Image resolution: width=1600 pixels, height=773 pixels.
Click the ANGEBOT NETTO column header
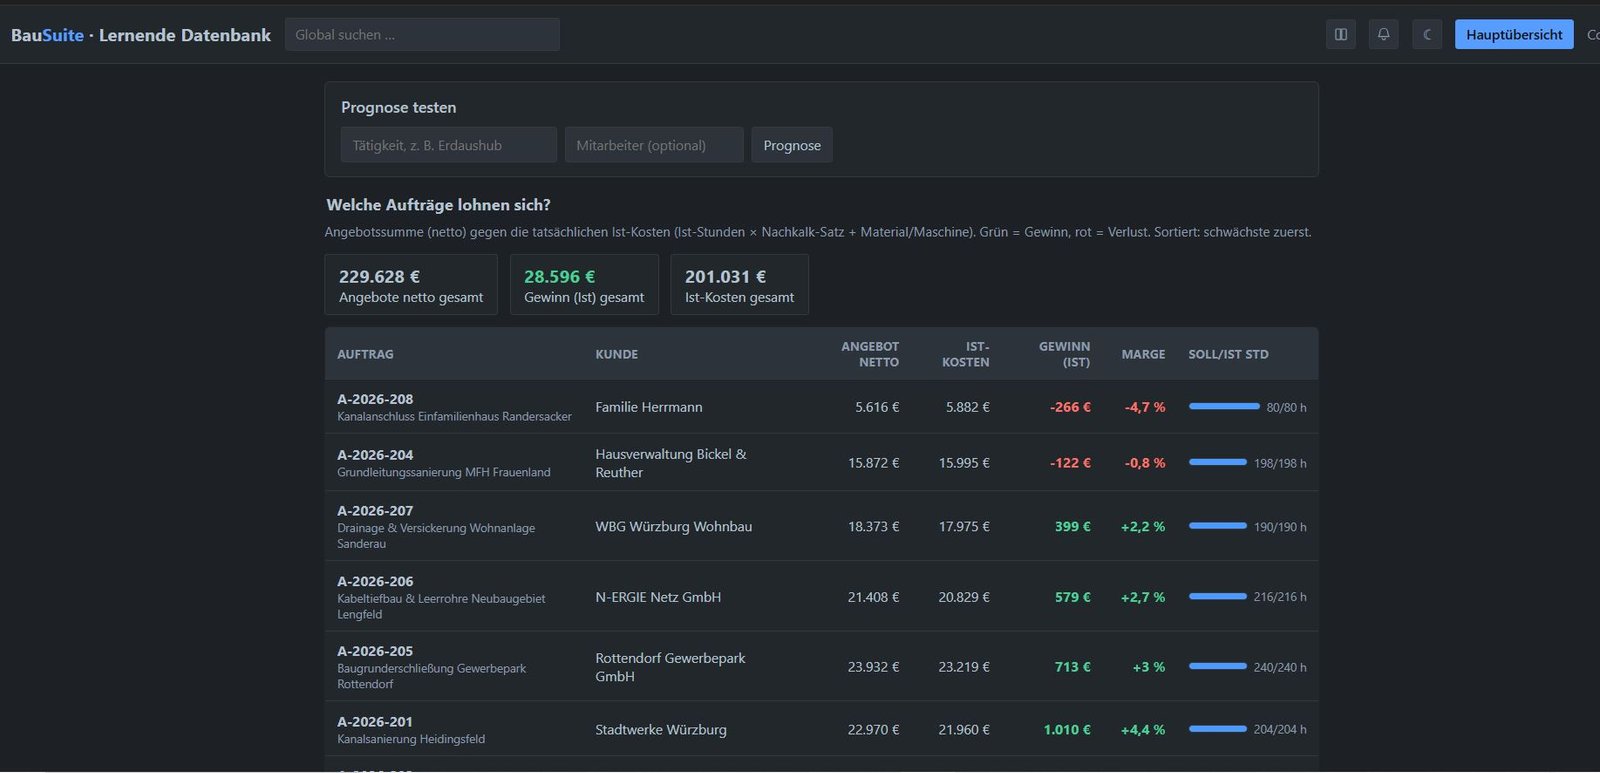(x=870, y=354)
